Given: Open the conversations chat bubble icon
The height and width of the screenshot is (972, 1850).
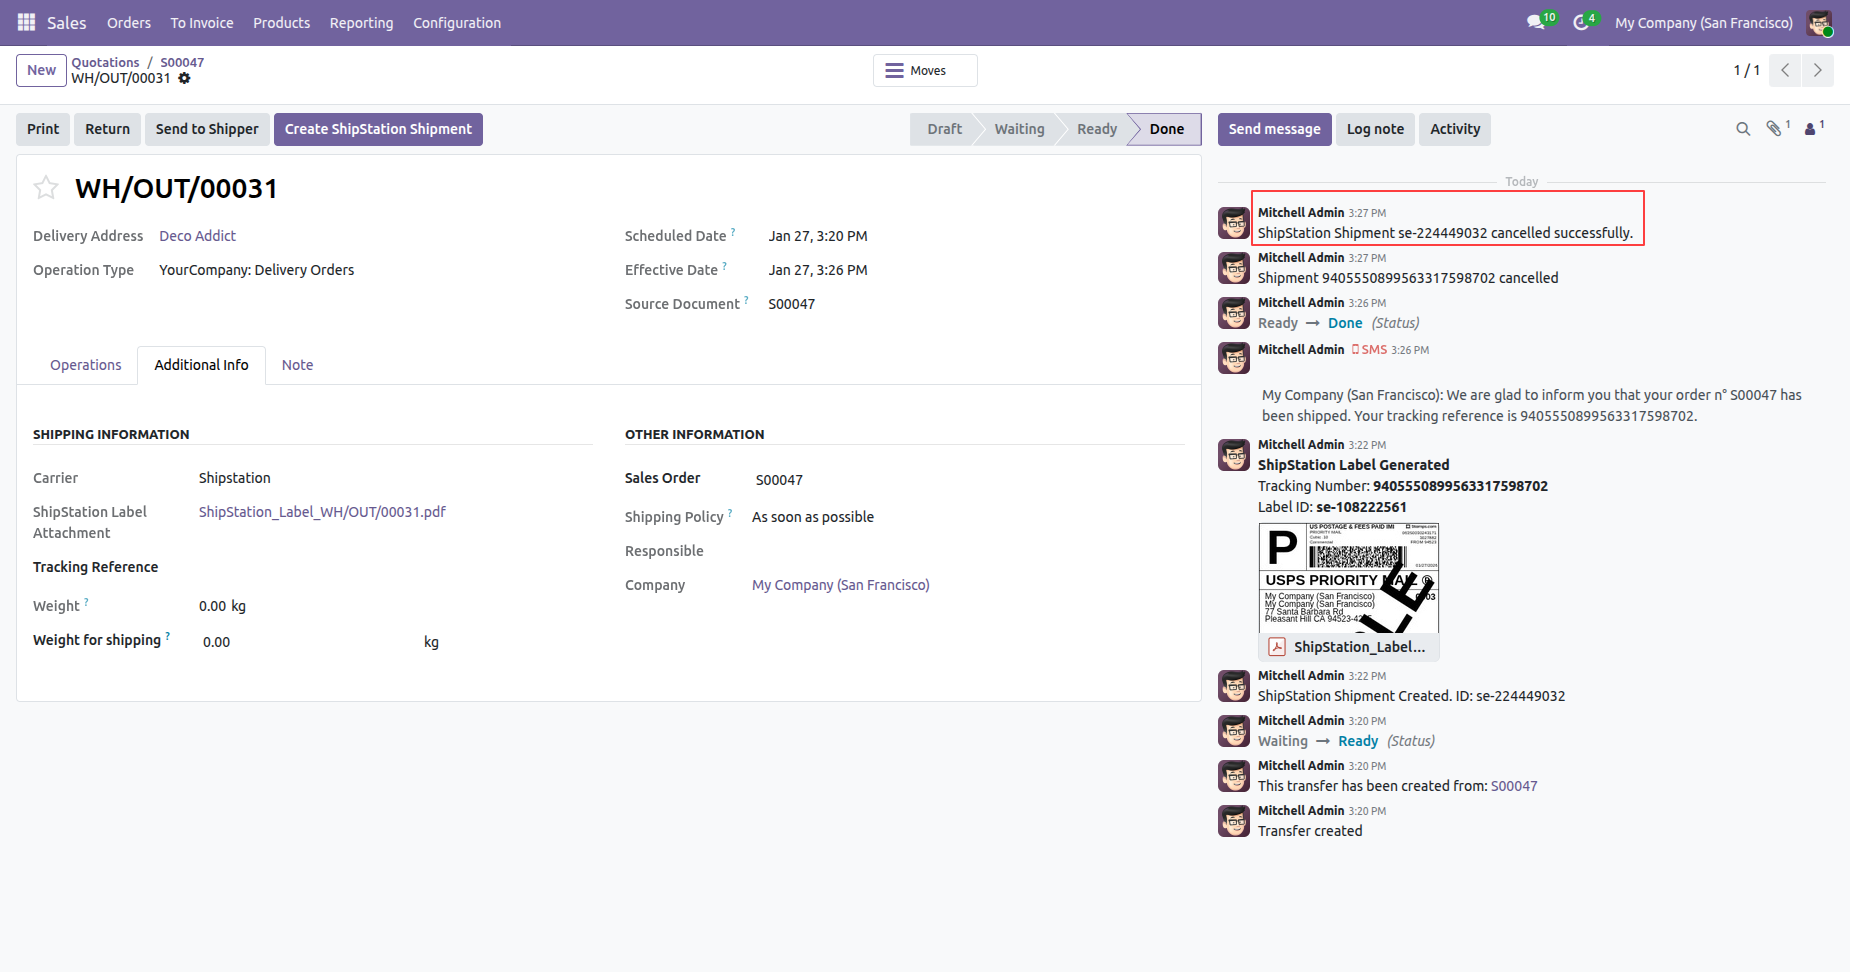Looking at the screenshot, I should 1536,22.
